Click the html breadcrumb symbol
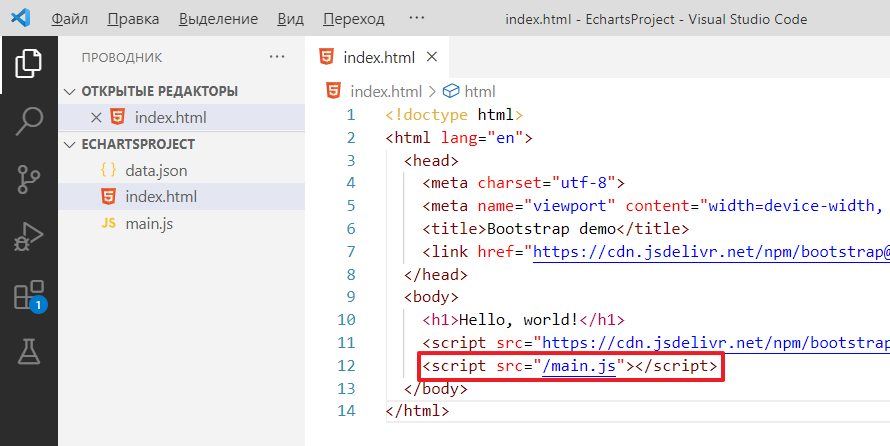 479,91
